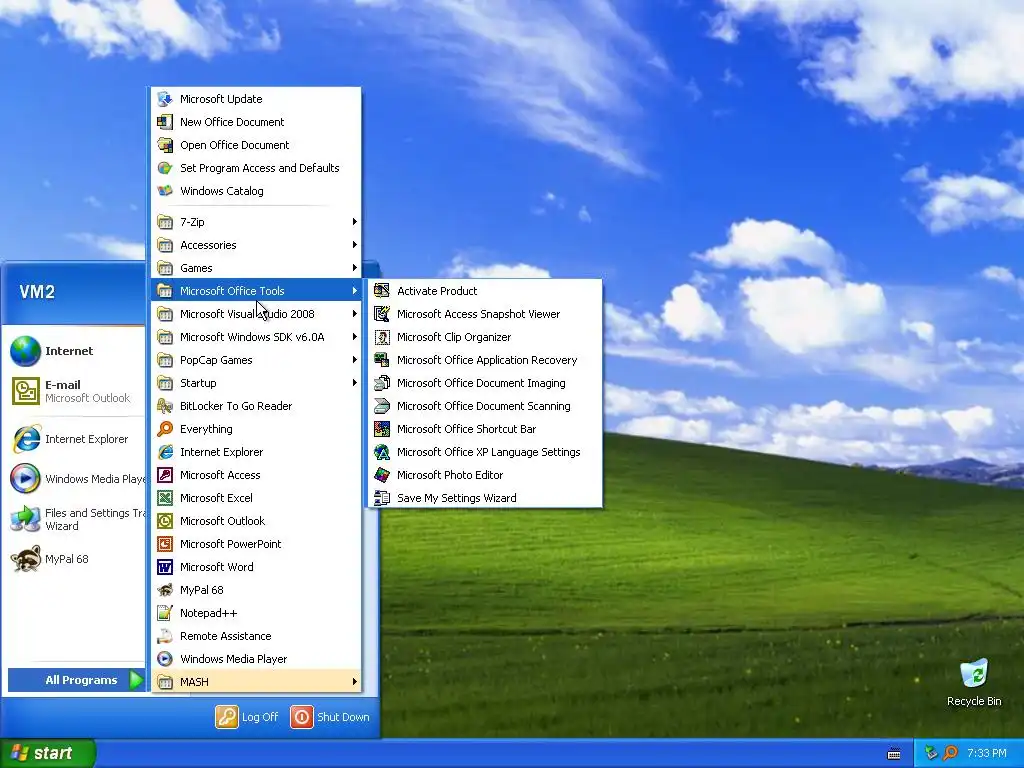Open Internet Explorer in Start menu left pane
The height and width of the screenshot is (768, 1024).
pyautogui.click(x=74, y=439)
